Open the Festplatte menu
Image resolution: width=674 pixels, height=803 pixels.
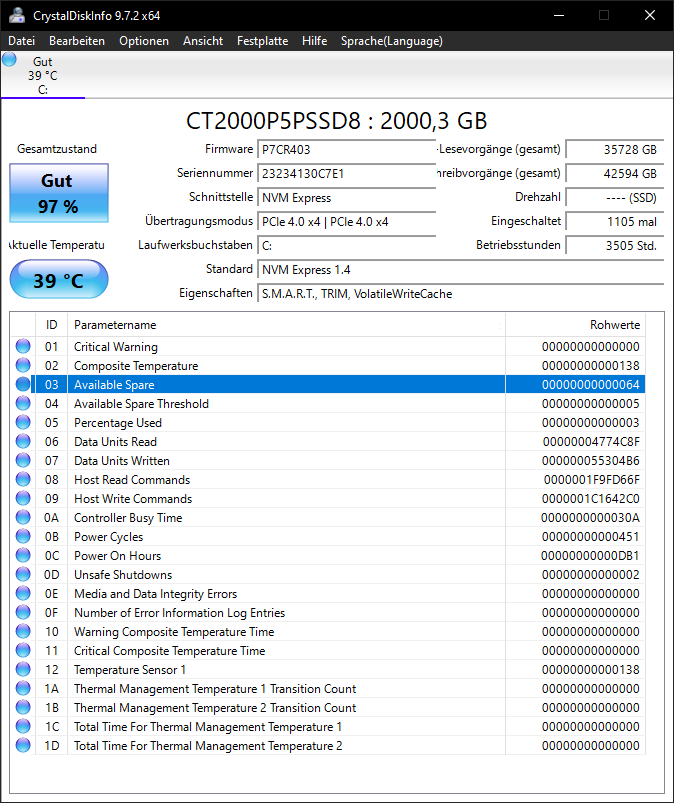(262, 41)
